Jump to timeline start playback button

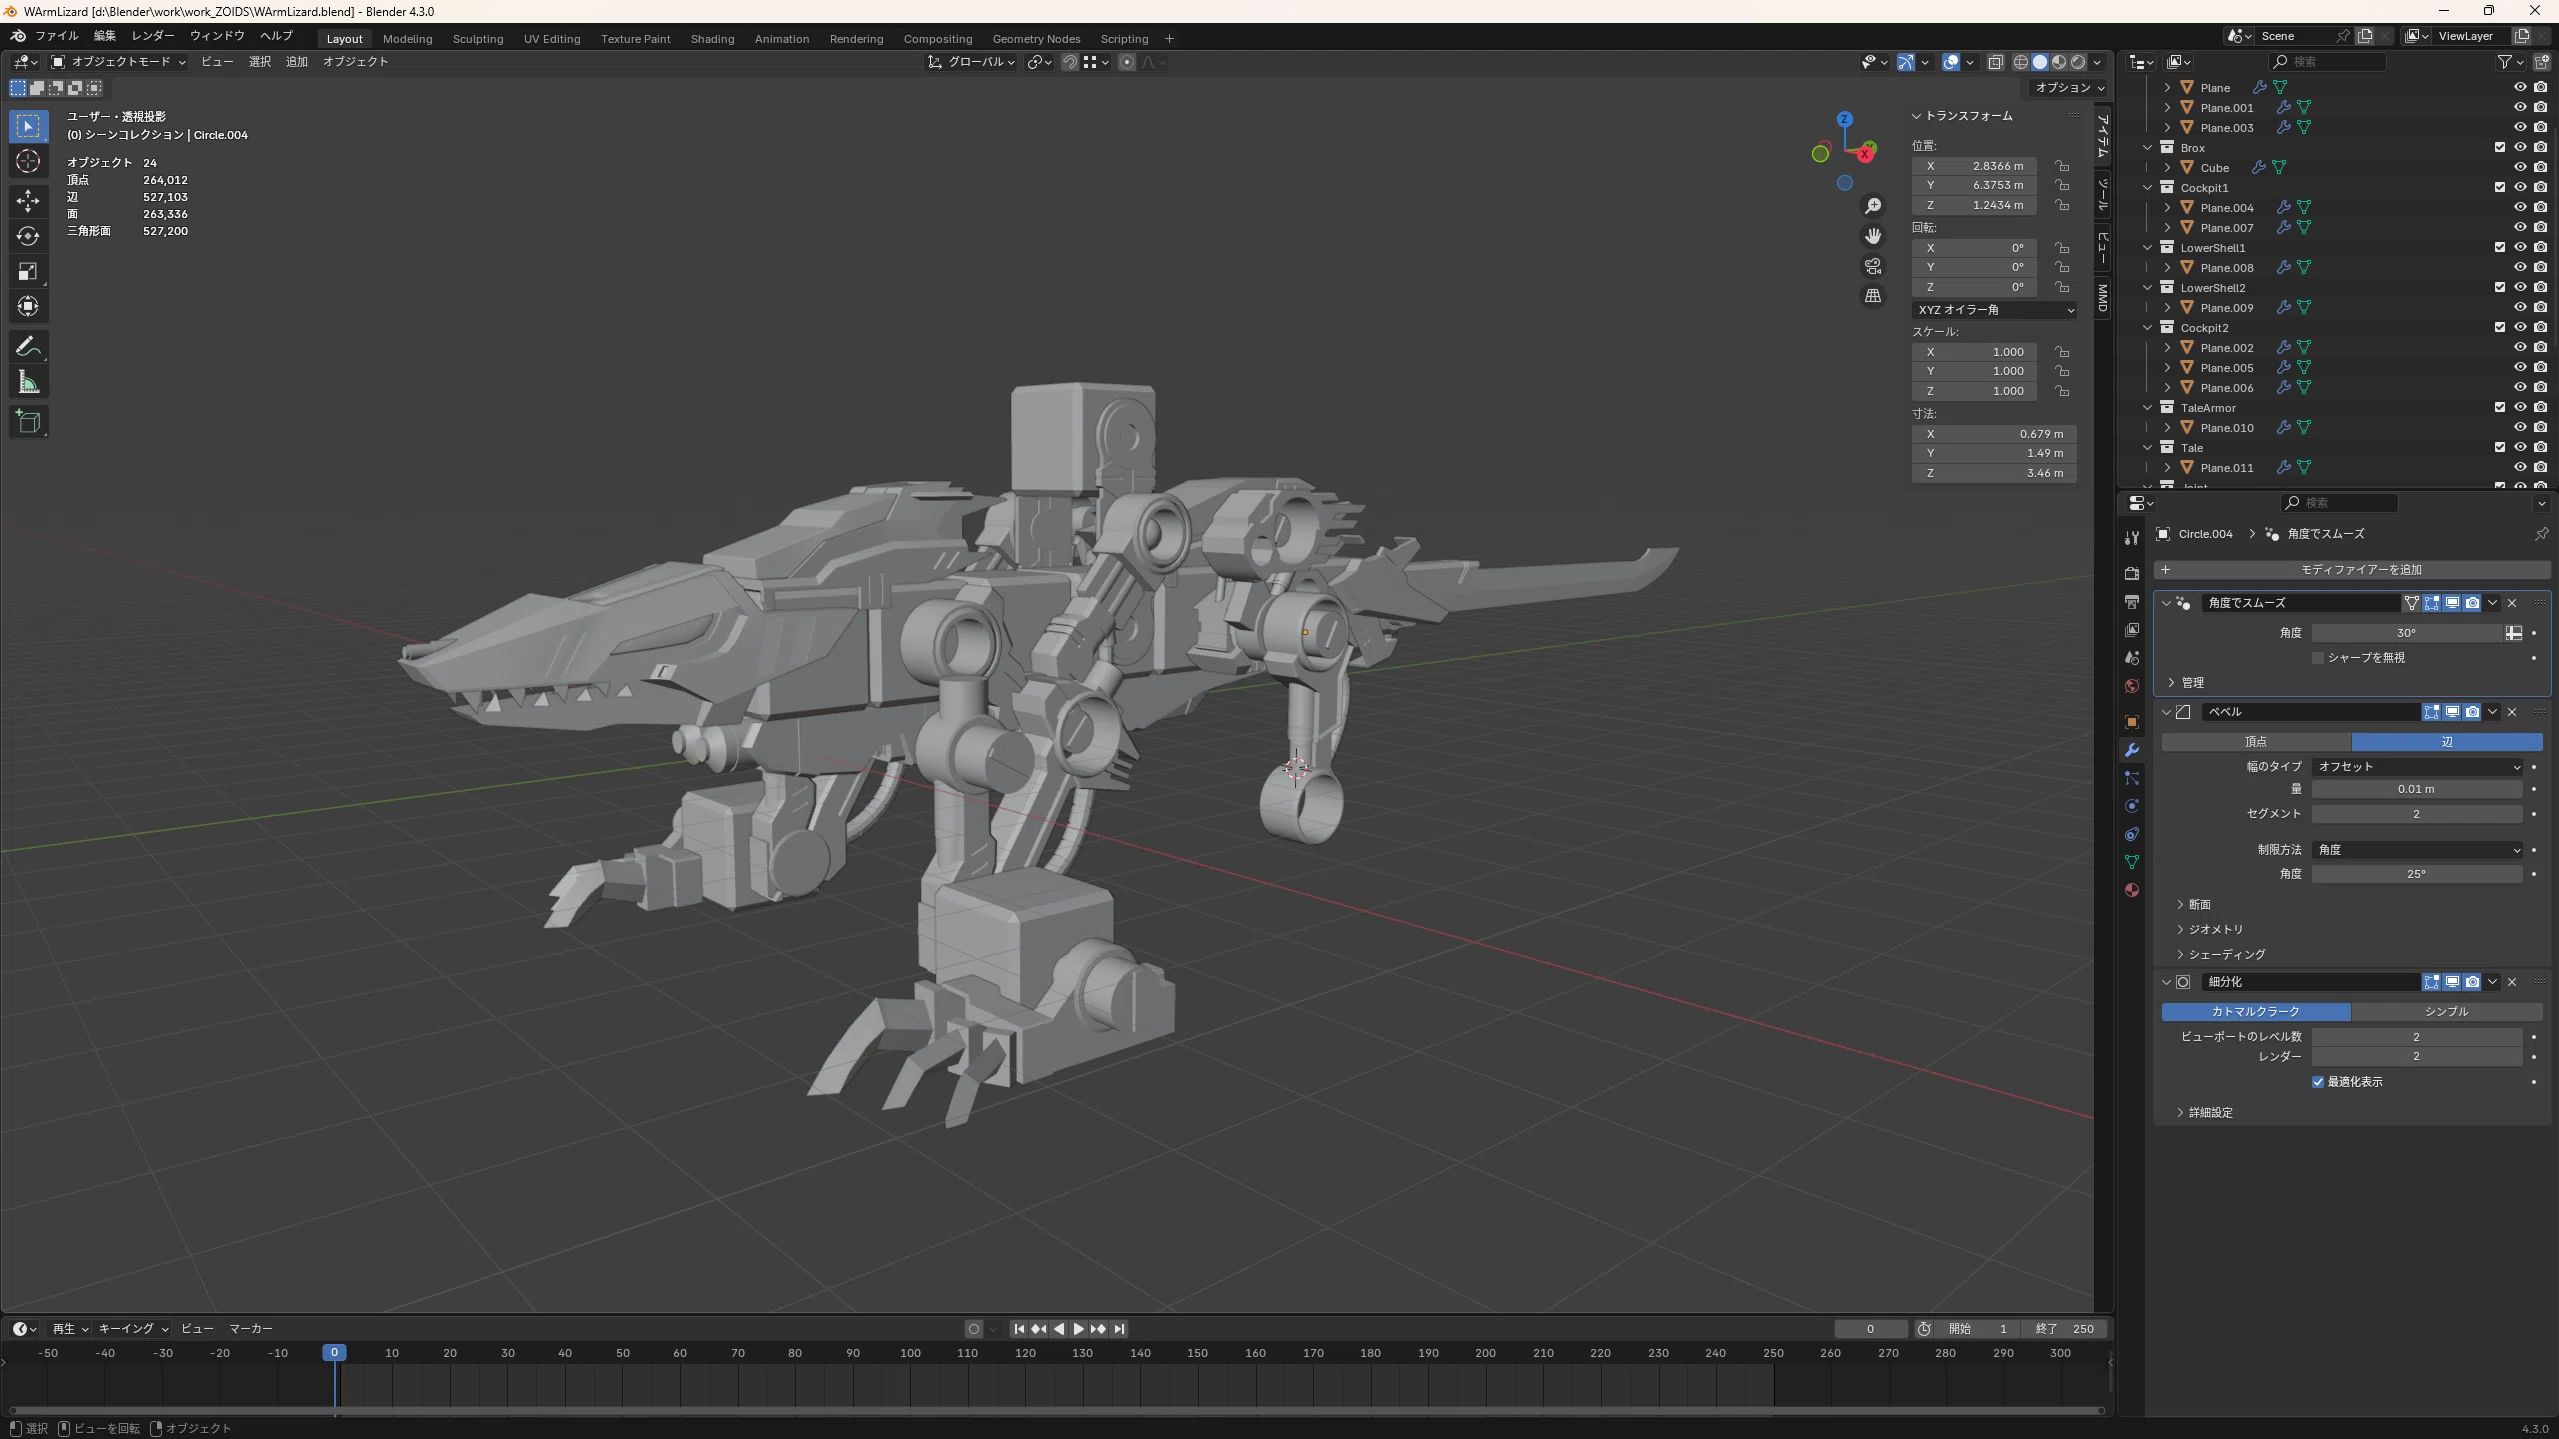[1018, 1329]
